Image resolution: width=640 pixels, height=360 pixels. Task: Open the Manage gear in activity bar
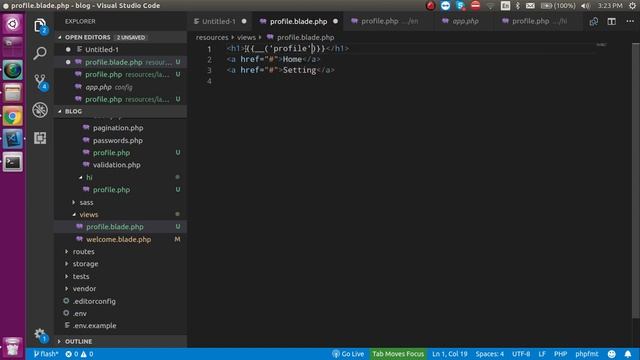[40, 335]
